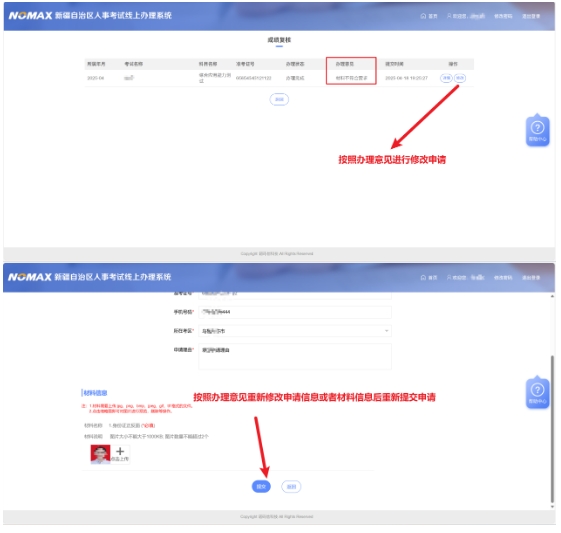Expand the exam district dropdown arrow
Image resolution: width=561 pixels, height=533 pixels.
click(386, 331)
